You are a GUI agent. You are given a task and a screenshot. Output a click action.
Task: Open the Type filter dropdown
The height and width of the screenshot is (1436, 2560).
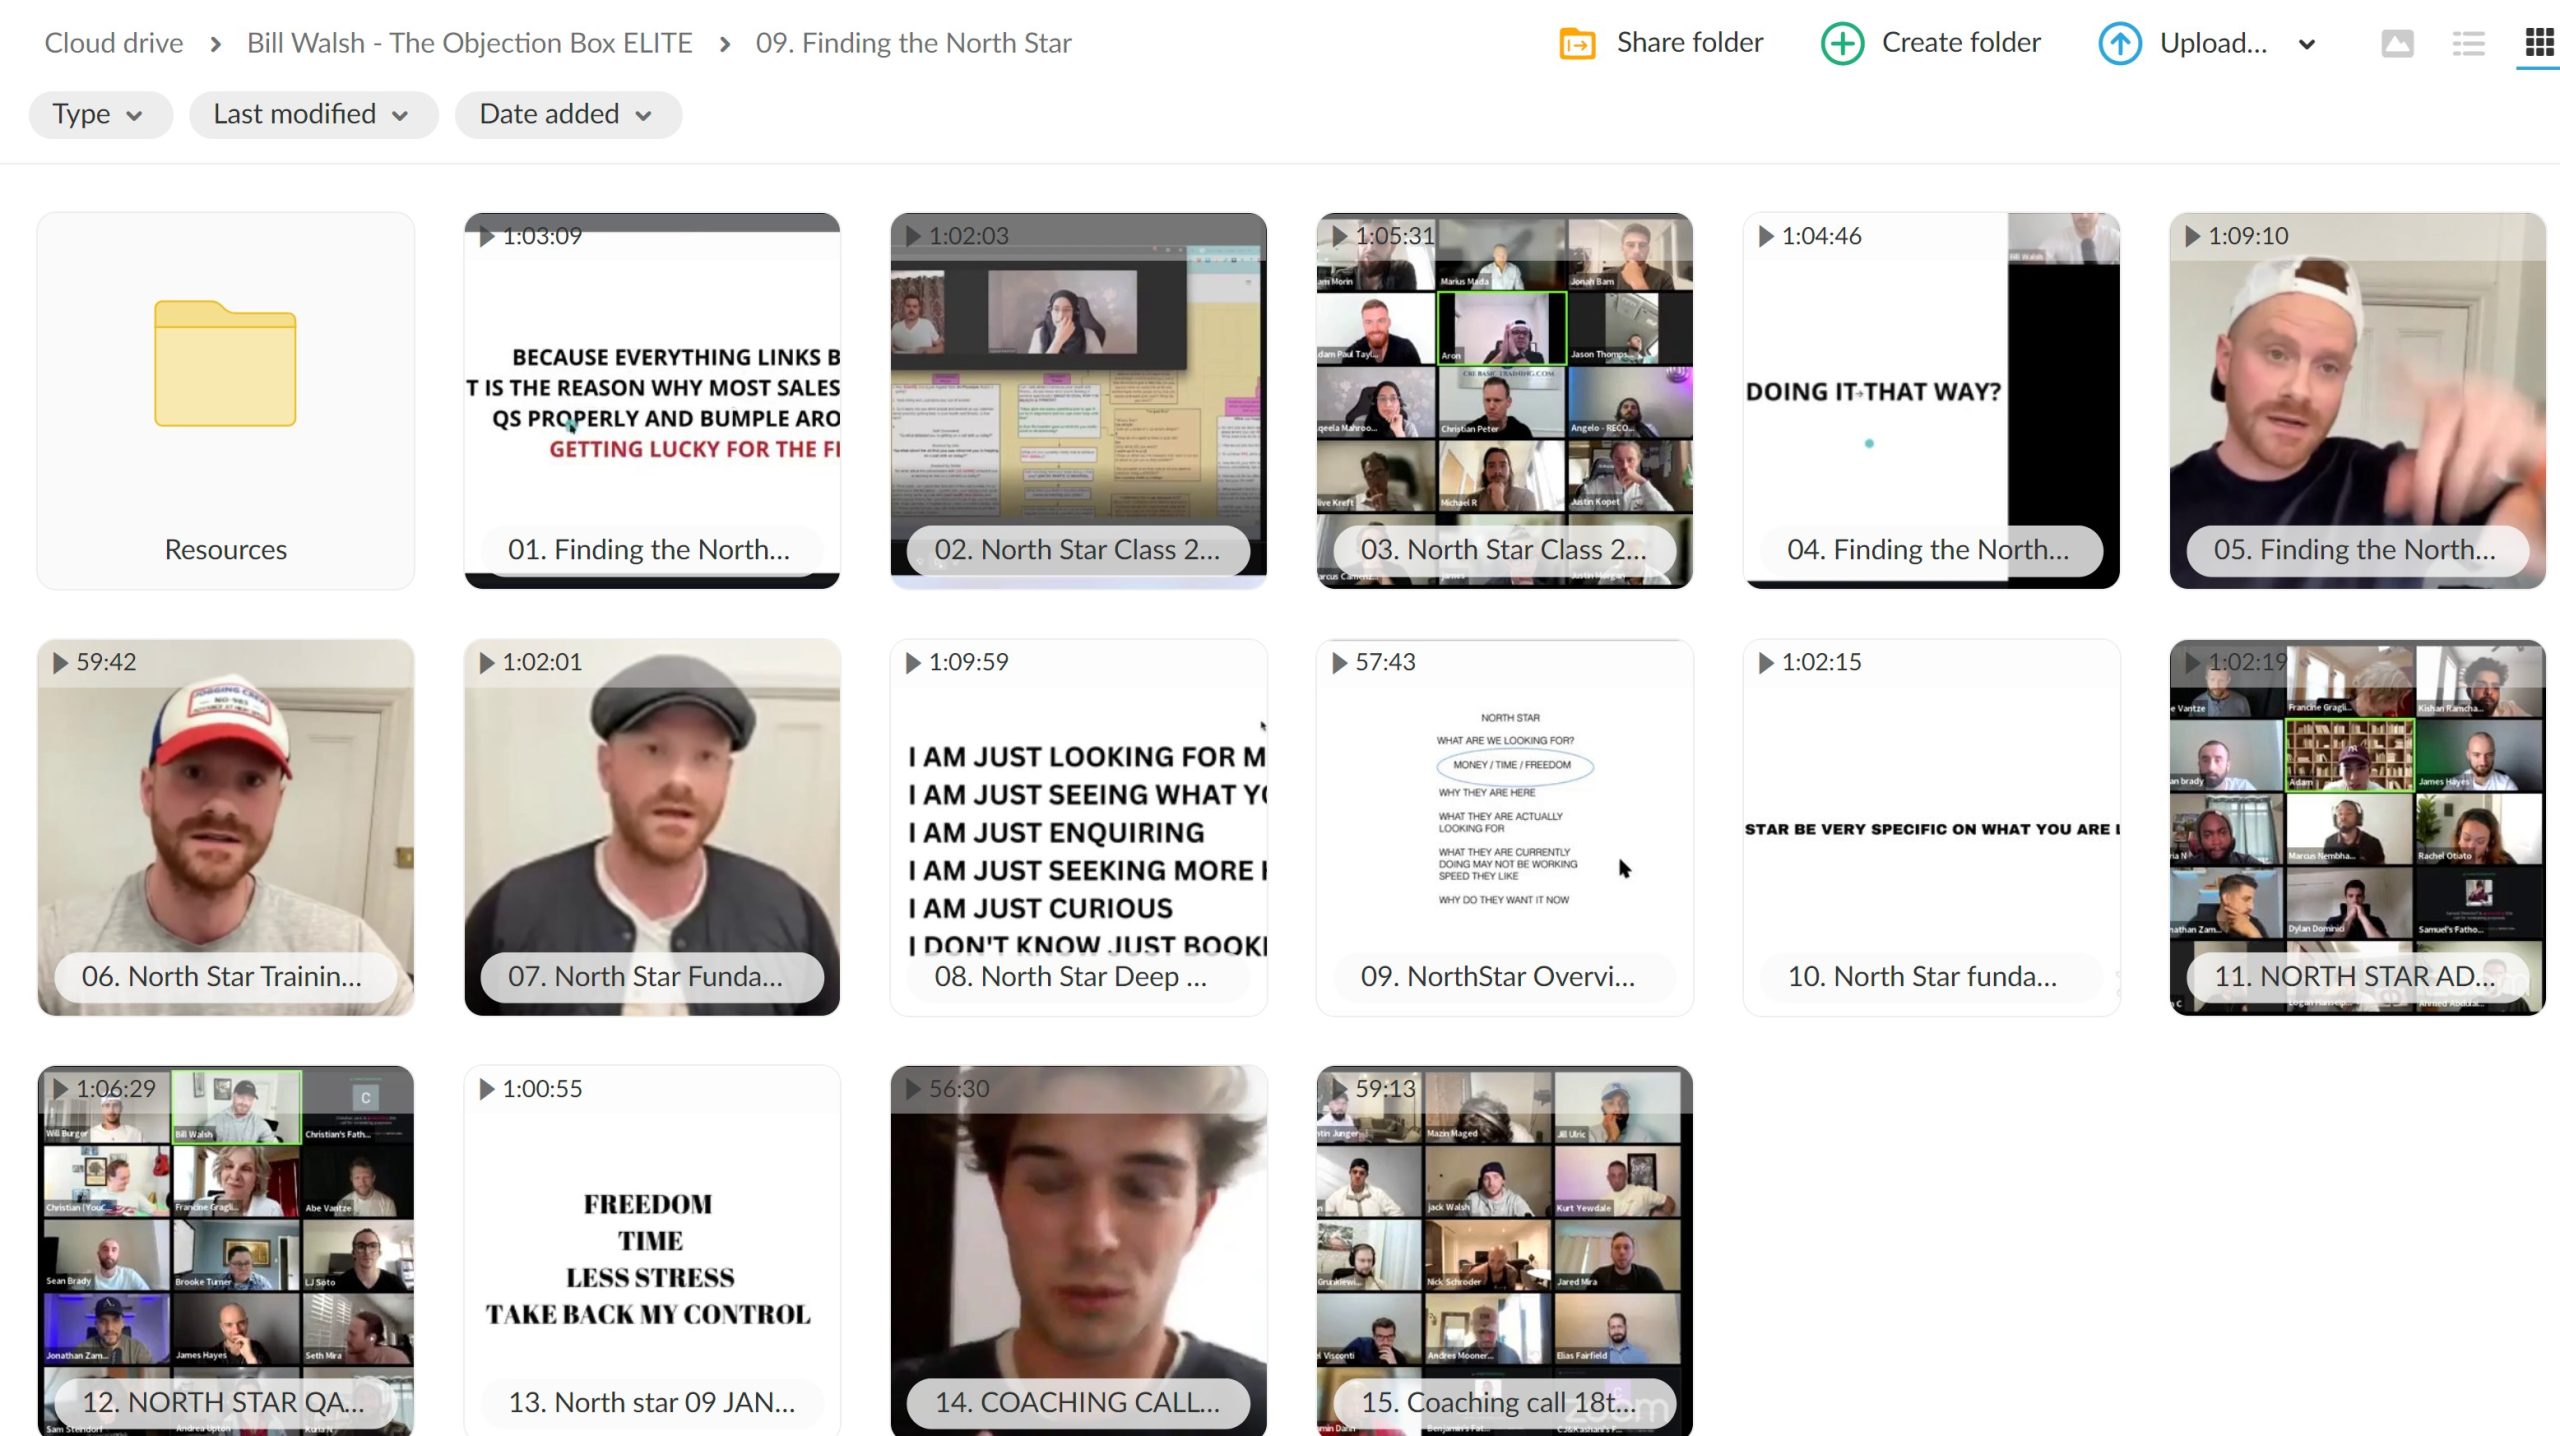99,114
